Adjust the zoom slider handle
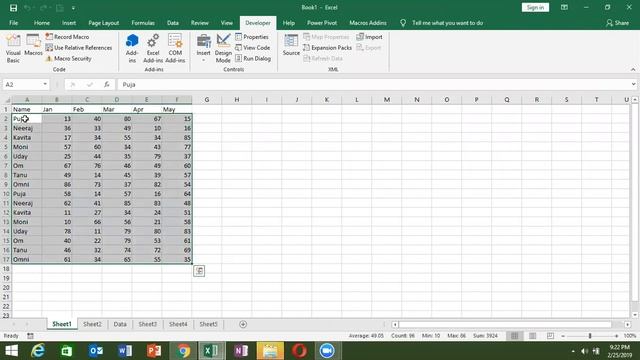This screenshot has height=360, width=640. coord(590,336)
